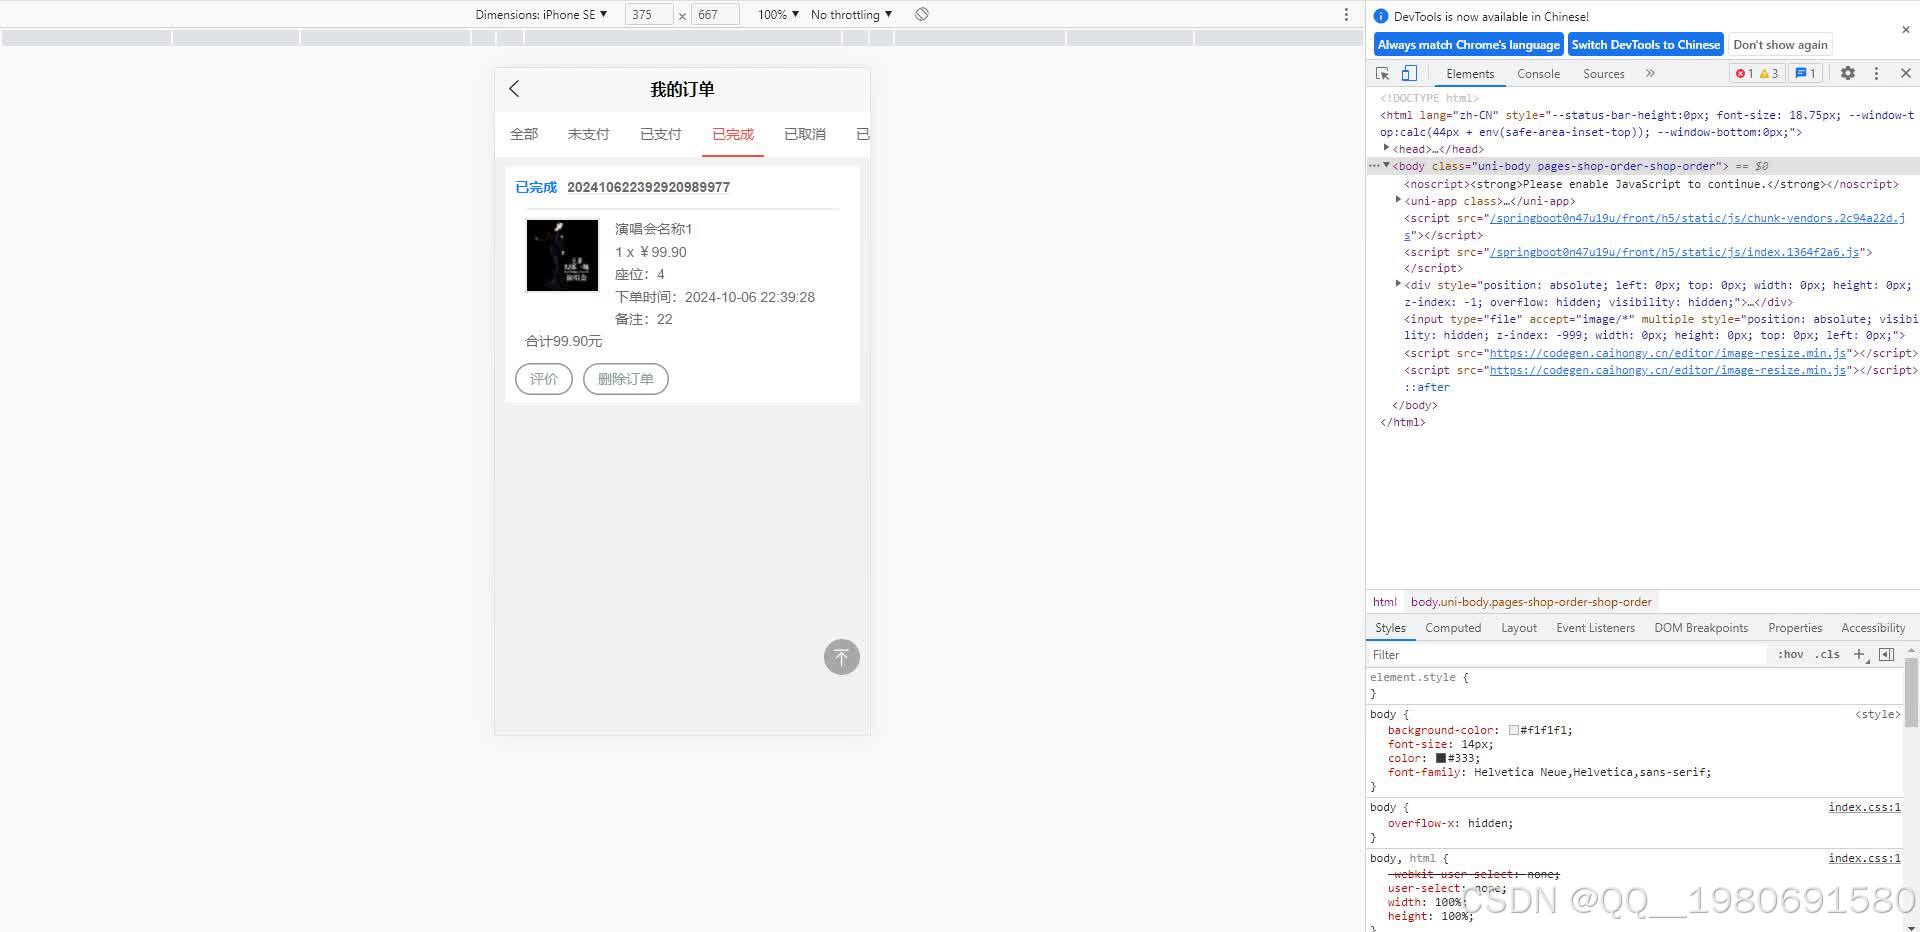Click the #f1f1f1 background color swatch
This screenshot has width=1920, height=932.
coord(1514,730)
